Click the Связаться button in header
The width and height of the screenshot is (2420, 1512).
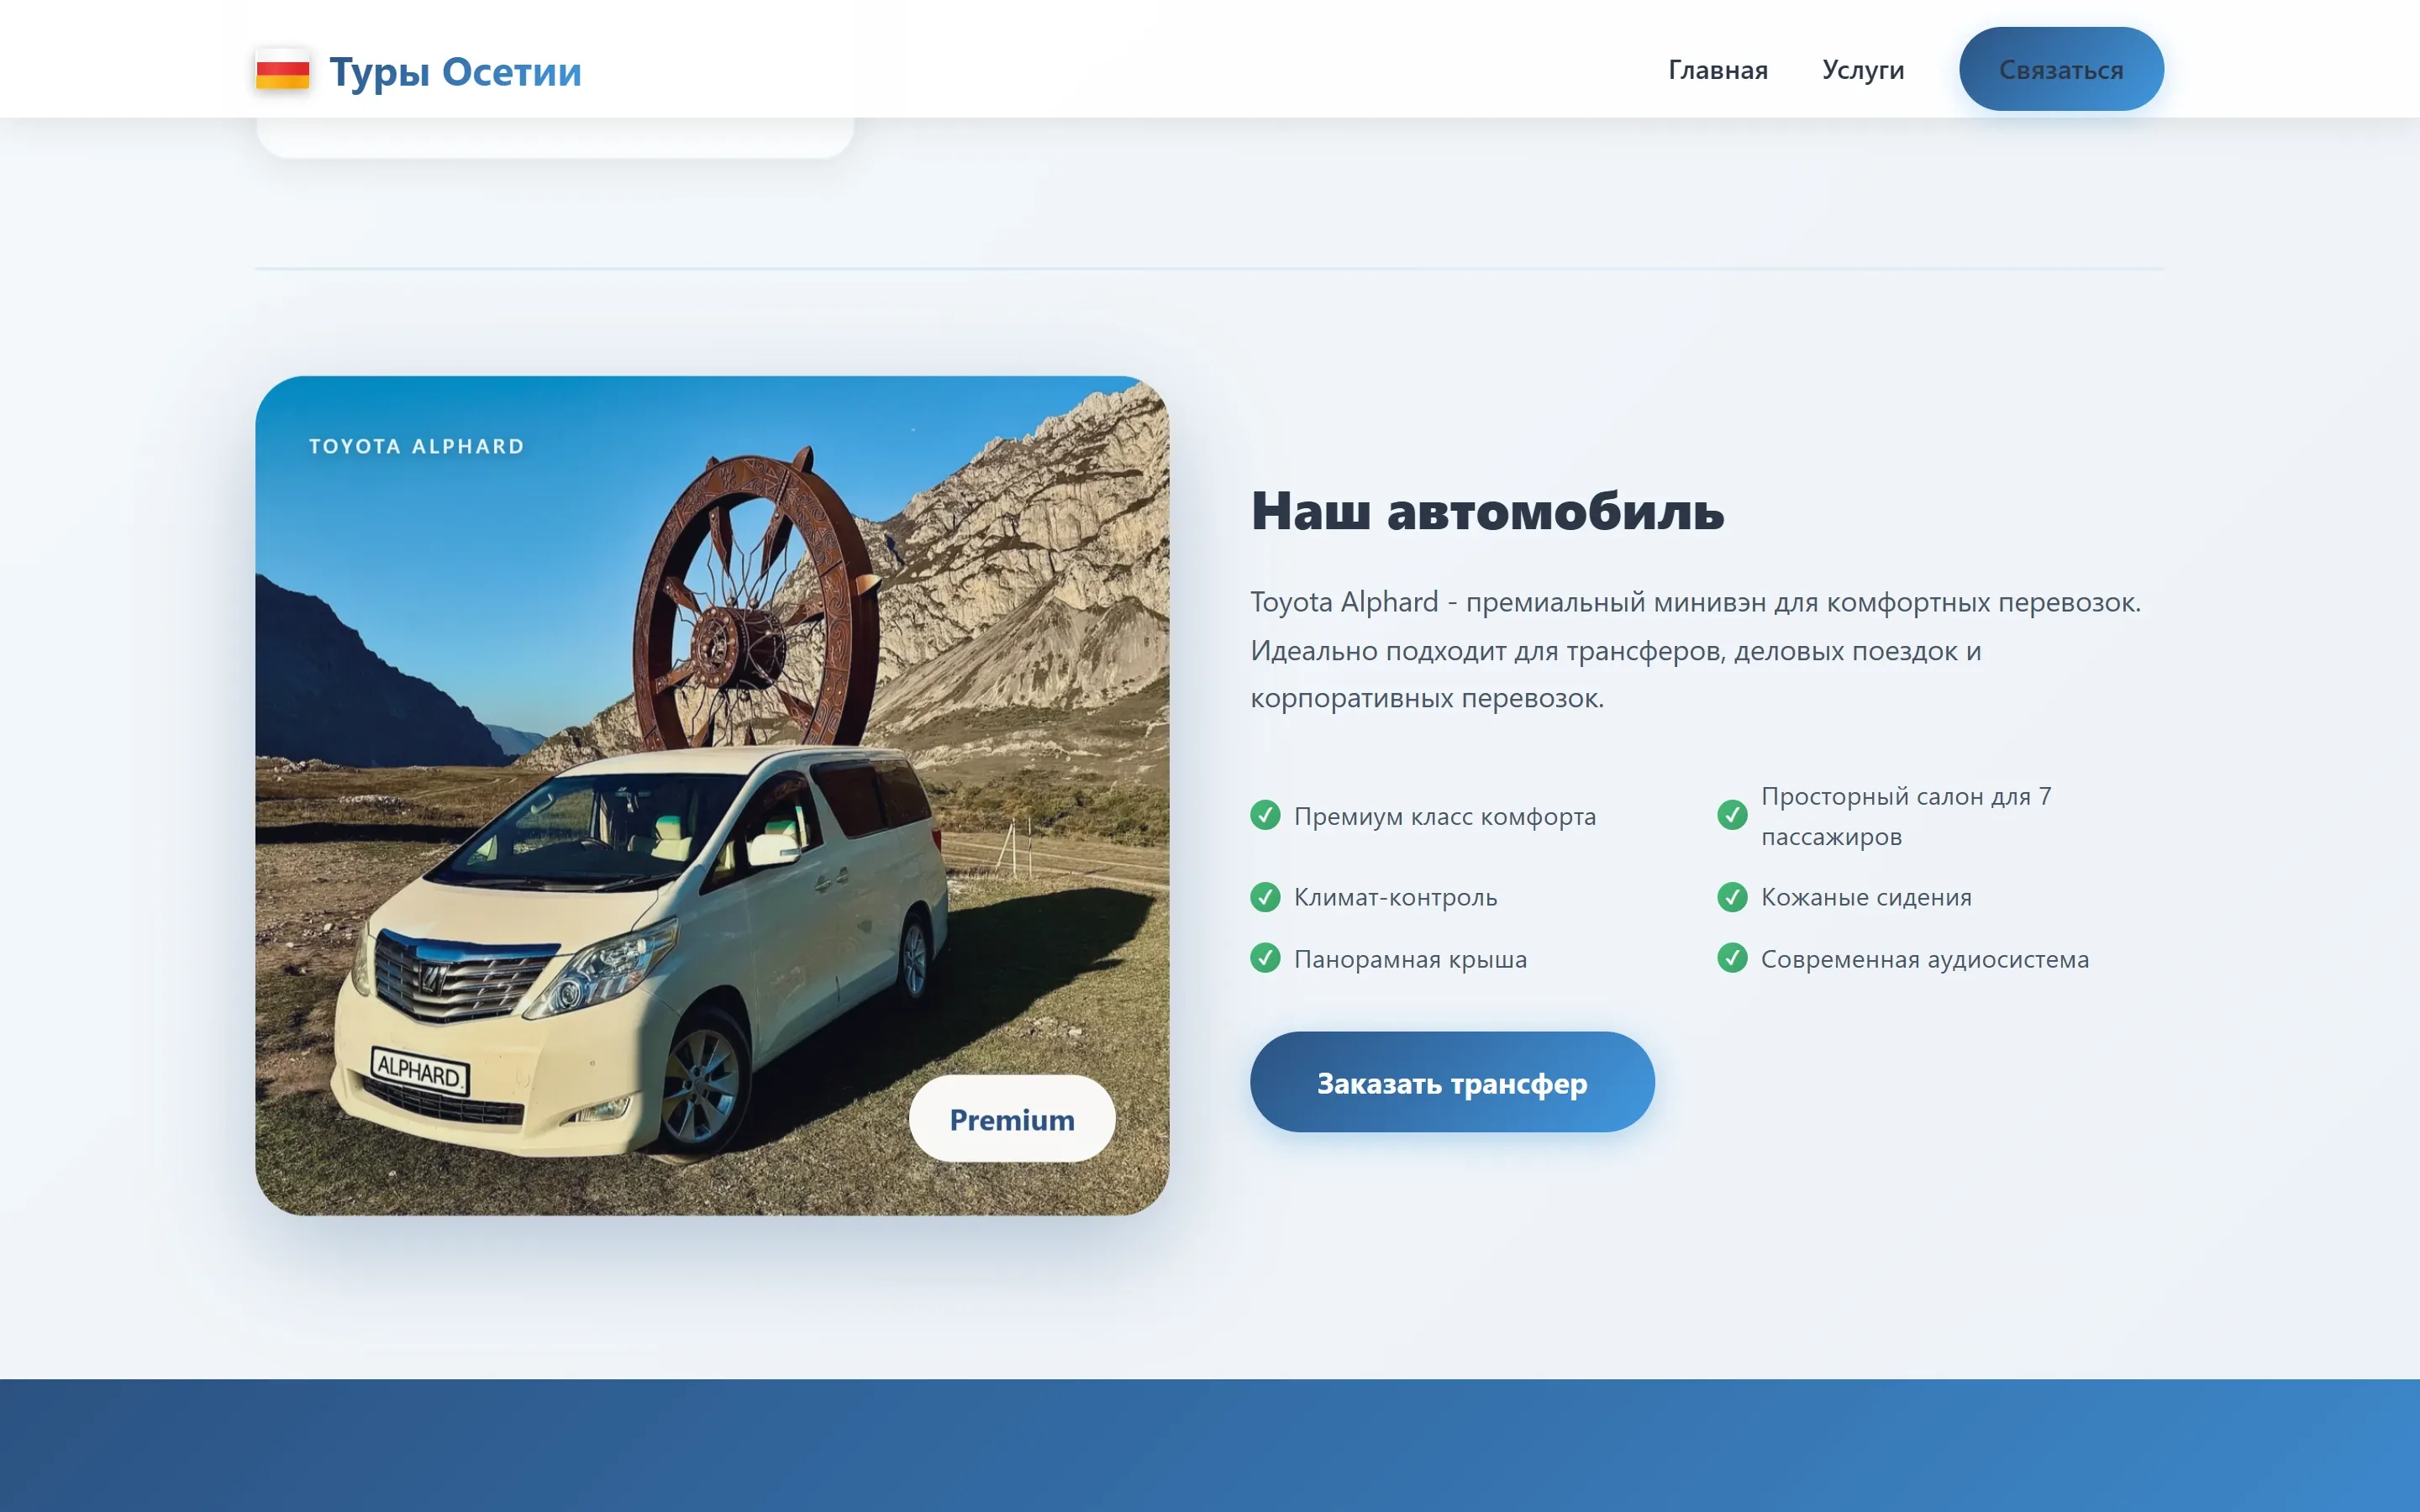tap(2060, 69)
